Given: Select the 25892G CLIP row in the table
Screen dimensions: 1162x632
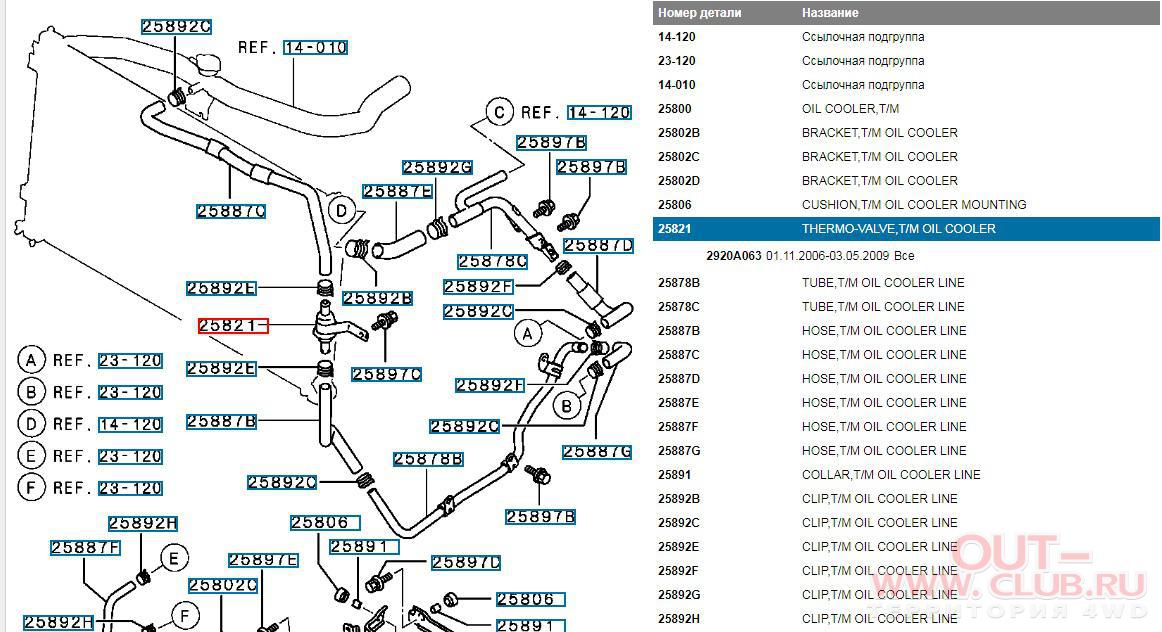Looking at the screenshot, I should pyautogui.click(x=906, y=595).
